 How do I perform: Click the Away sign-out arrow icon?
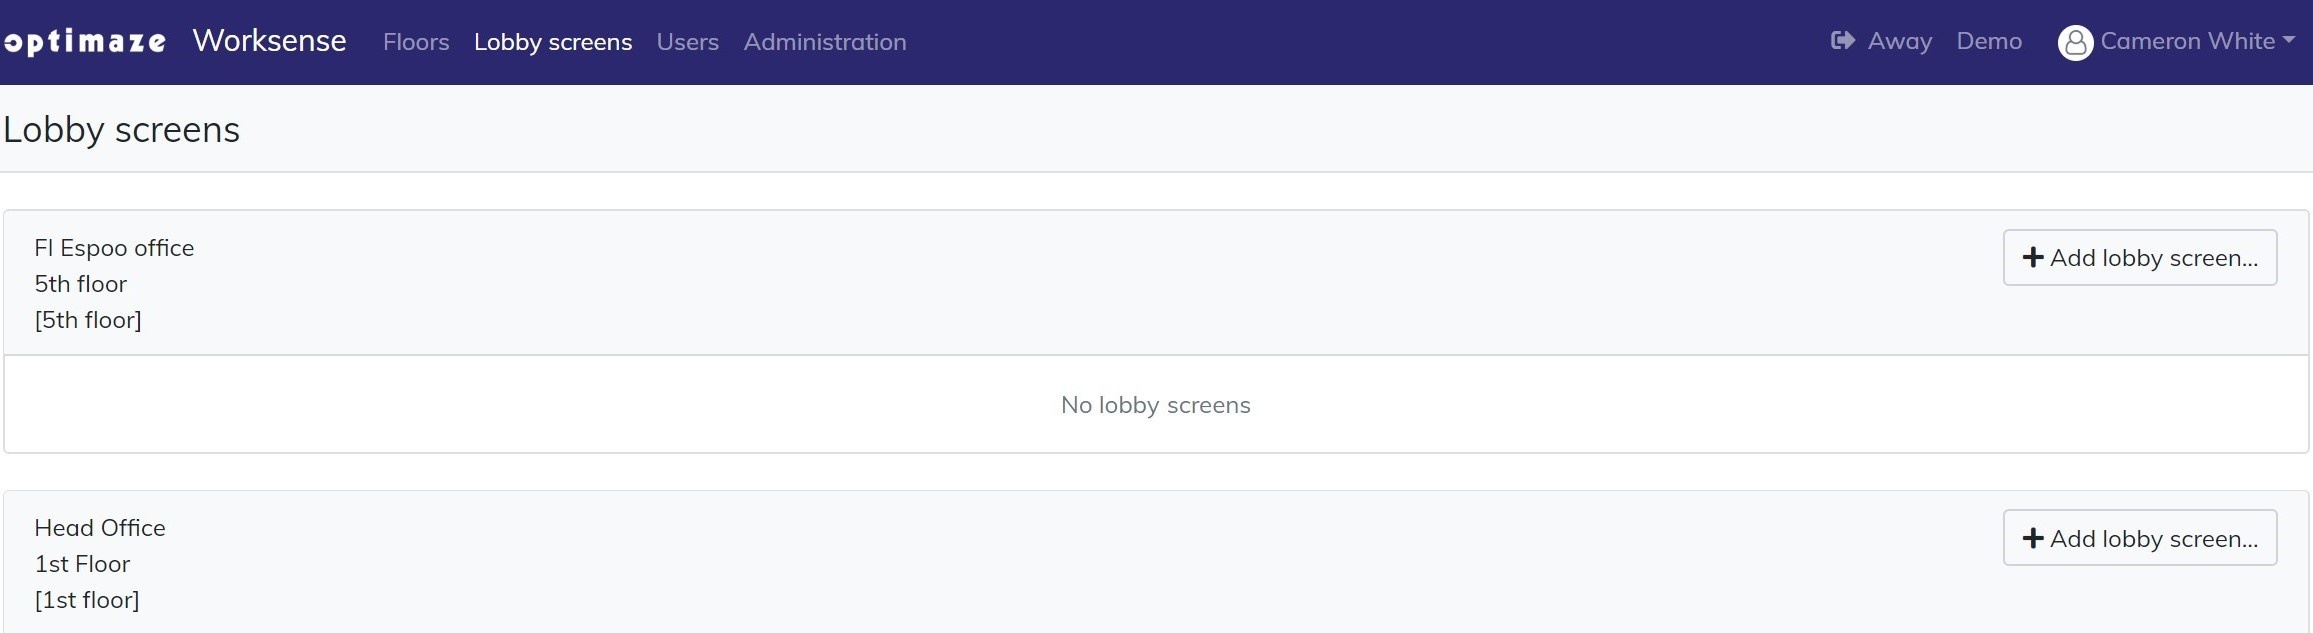1842,41
